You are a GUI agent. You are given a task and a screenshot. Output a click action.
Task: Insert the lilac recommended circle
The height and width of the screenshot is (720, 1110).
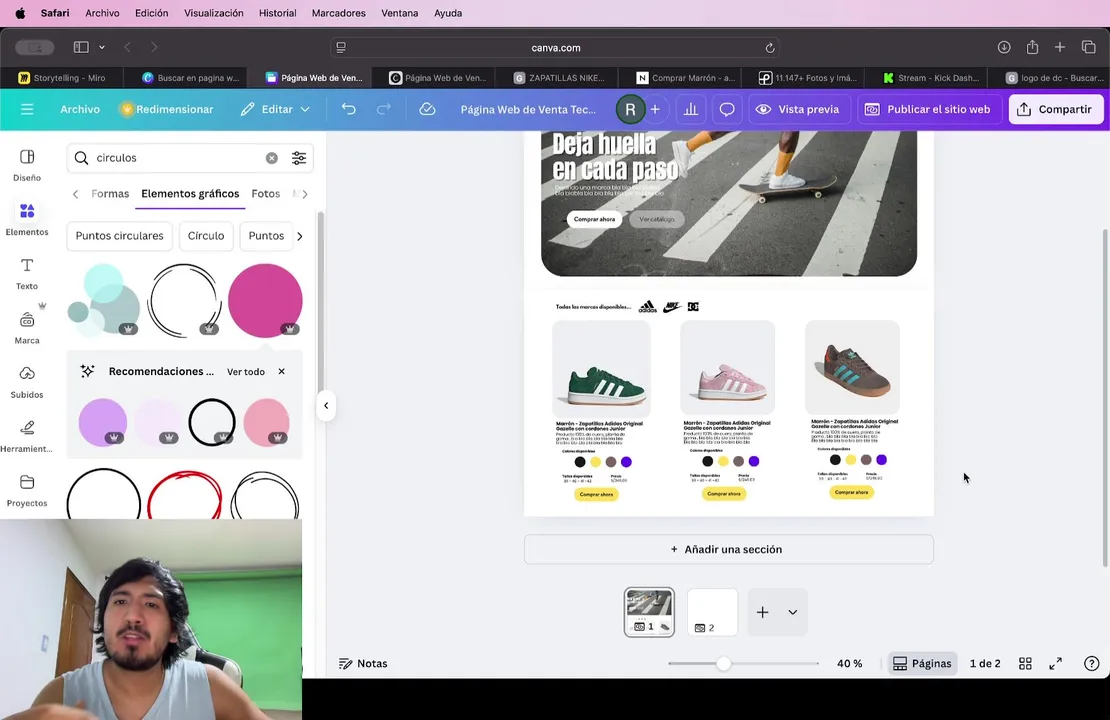(103, 423)
